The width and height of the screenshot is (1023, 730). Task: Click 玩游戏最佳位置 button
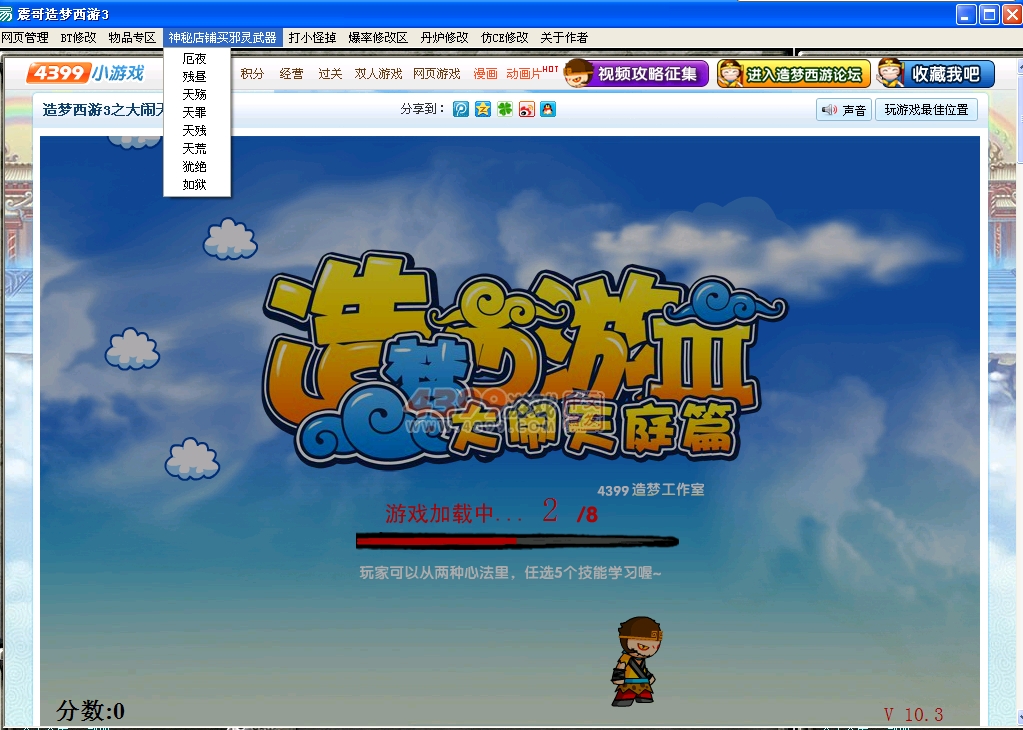(926, 110)
